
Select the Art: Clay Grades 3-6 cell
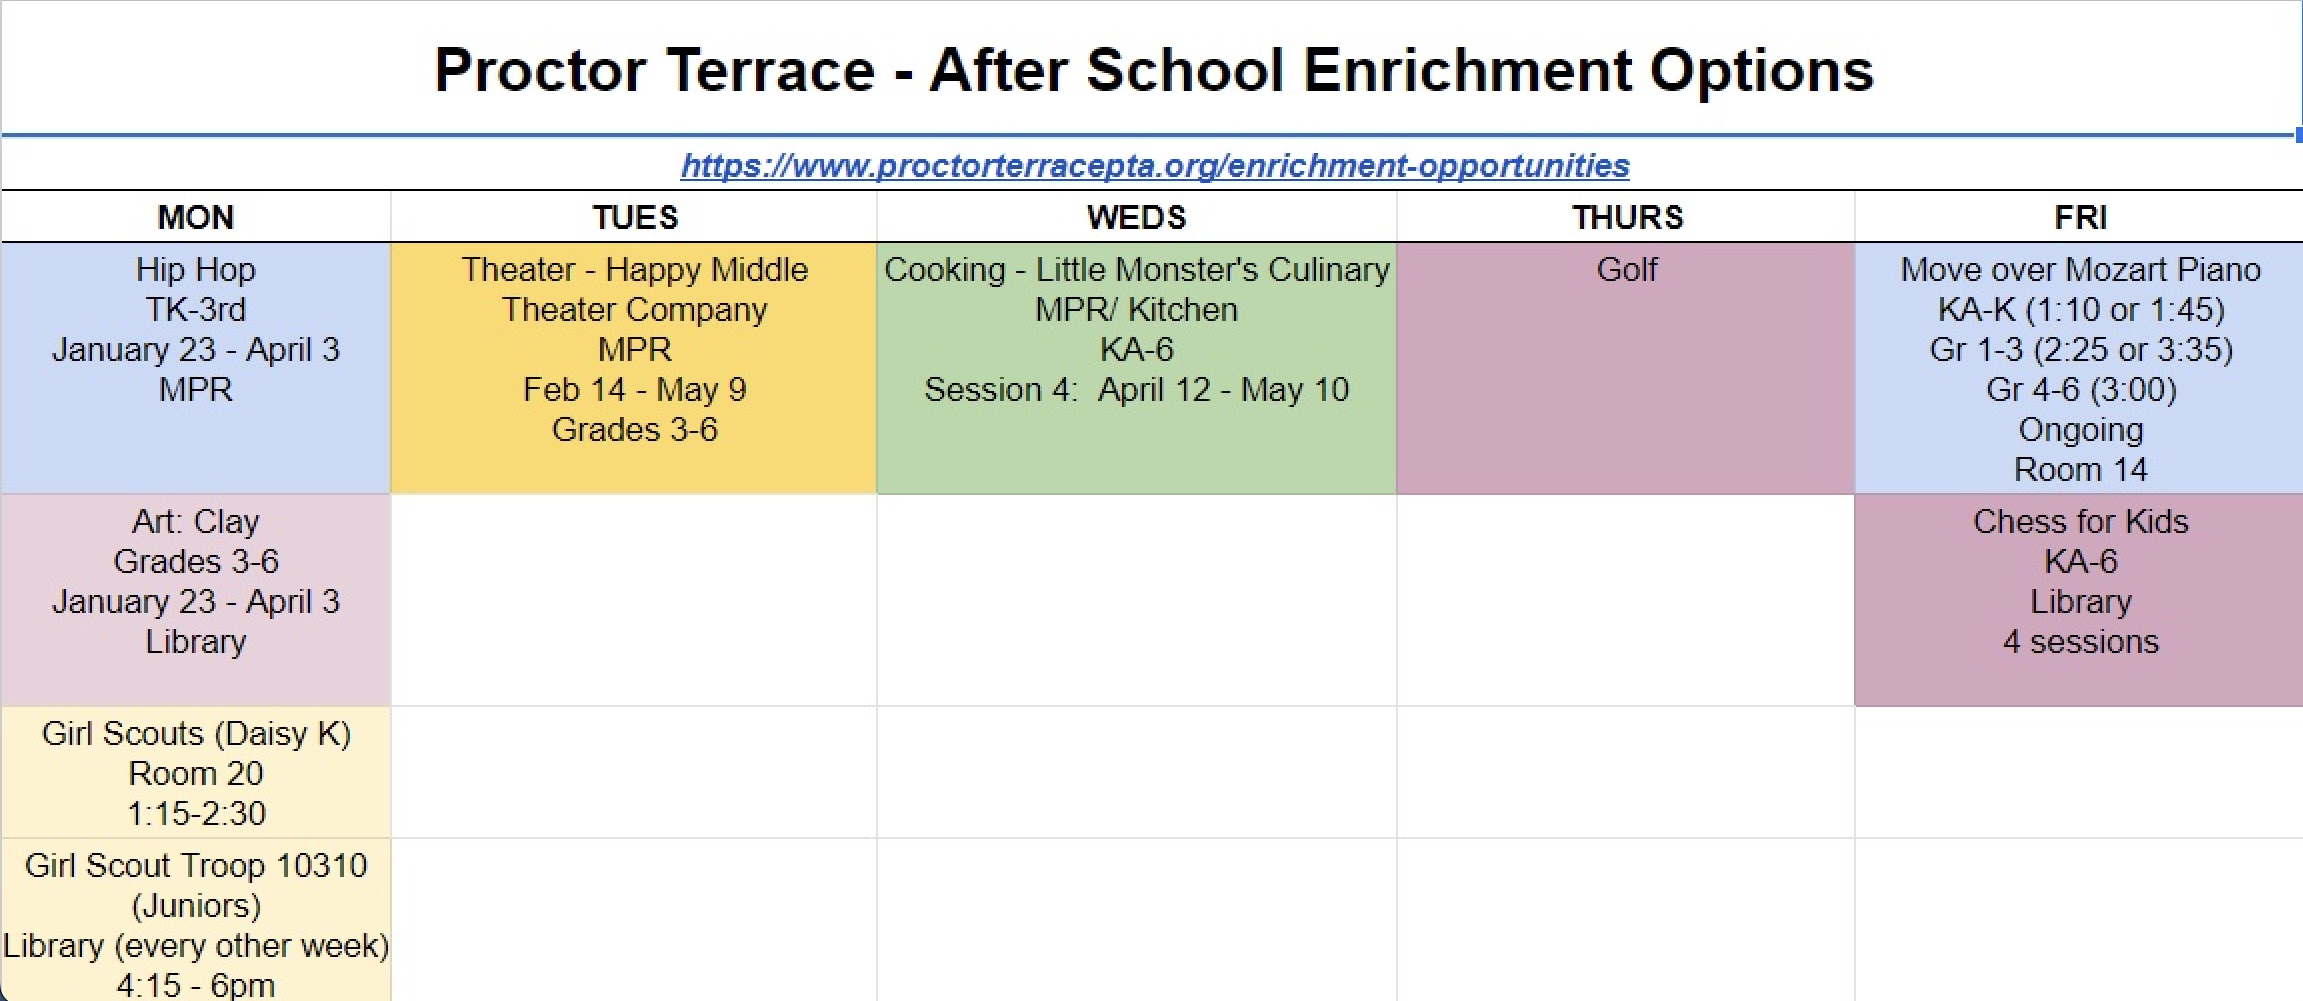[196, 600]
